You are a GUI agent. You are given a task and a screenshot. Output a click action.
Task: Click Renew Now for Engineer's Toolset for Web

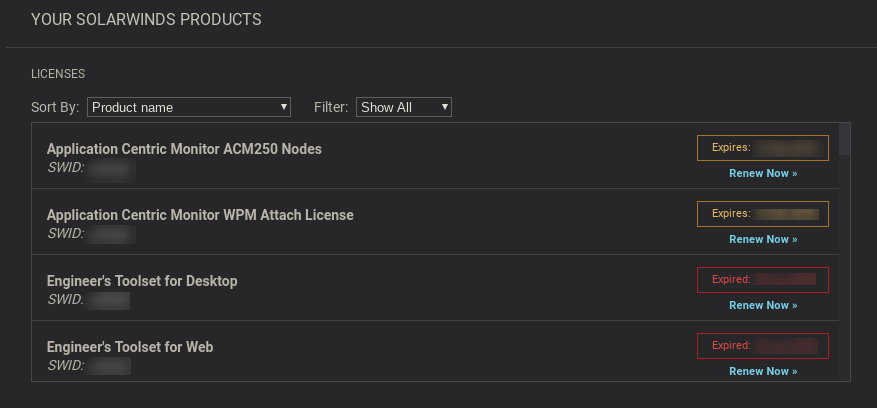(x=763, y=371)
